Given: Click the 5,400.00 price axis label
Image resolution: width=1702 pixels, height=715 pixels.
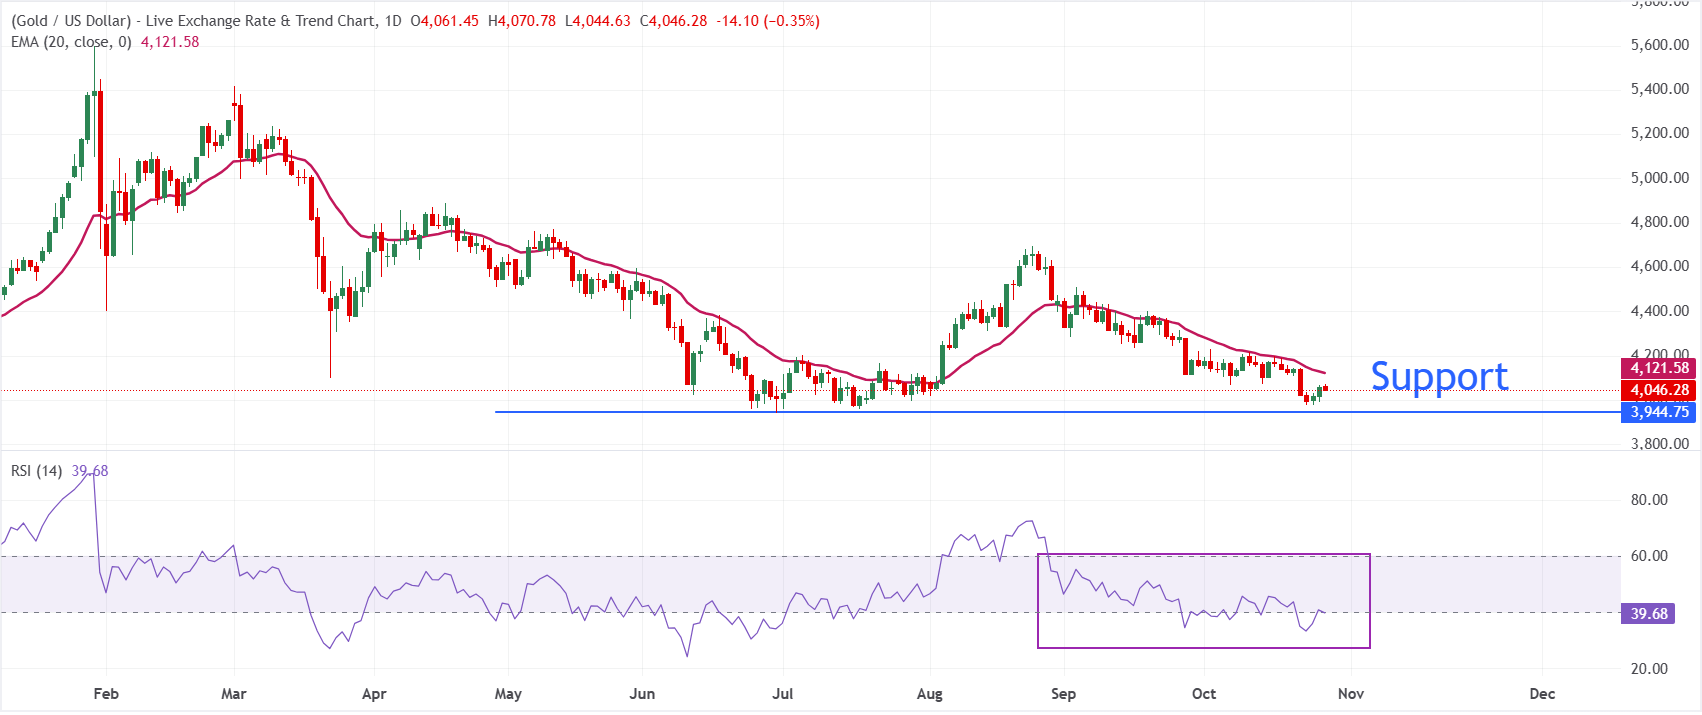Looking at the screenshot, I should pyautogui.click(x=1660, y=89).
